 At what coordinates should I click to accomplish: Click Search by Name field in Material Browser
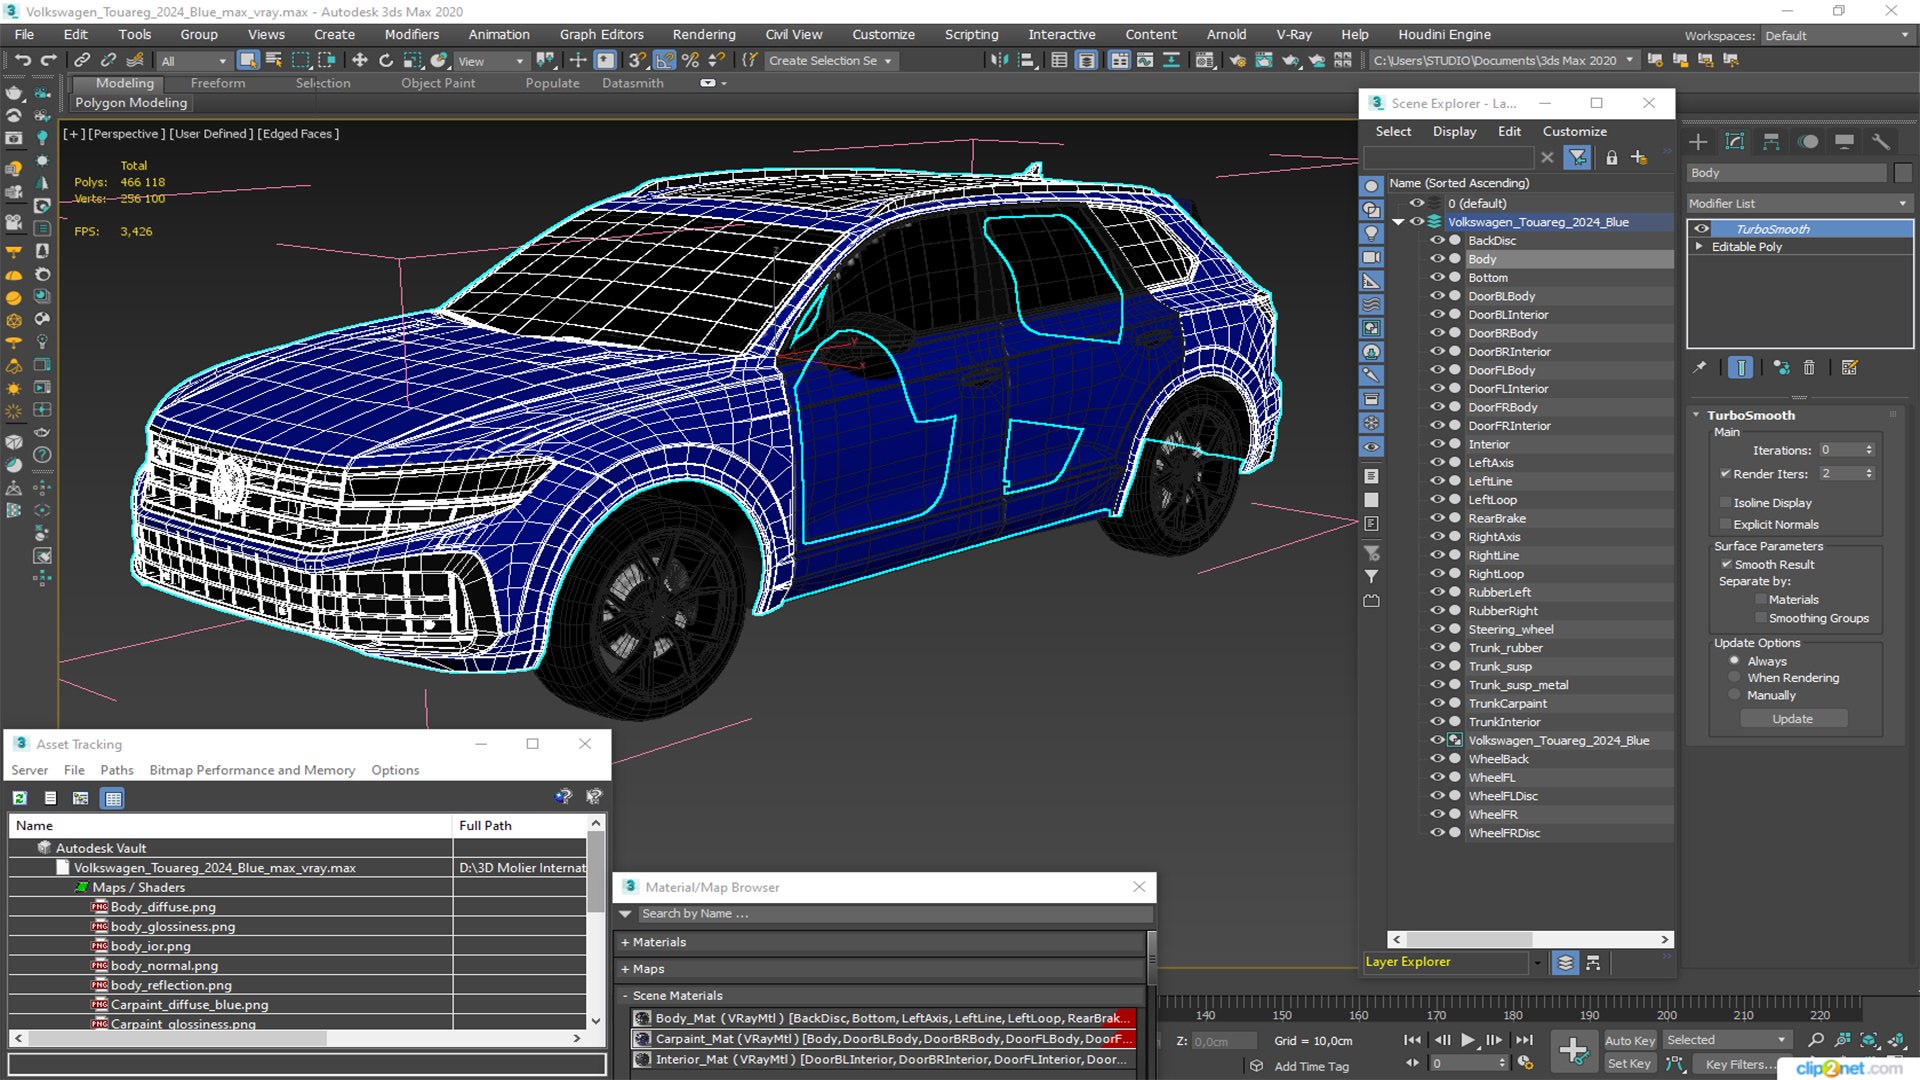[895, 914]
